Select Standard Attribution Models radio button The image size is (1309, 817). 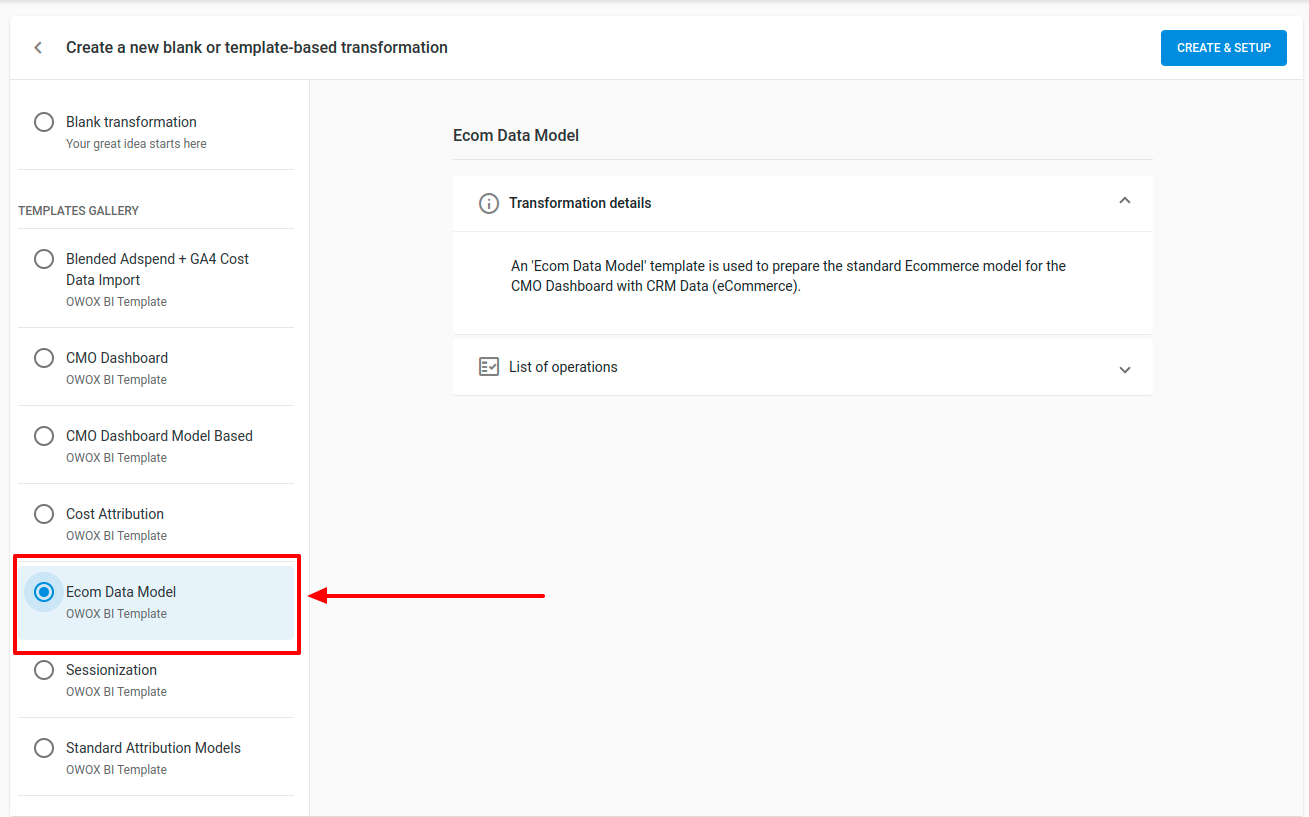click(x=44, y=748)
